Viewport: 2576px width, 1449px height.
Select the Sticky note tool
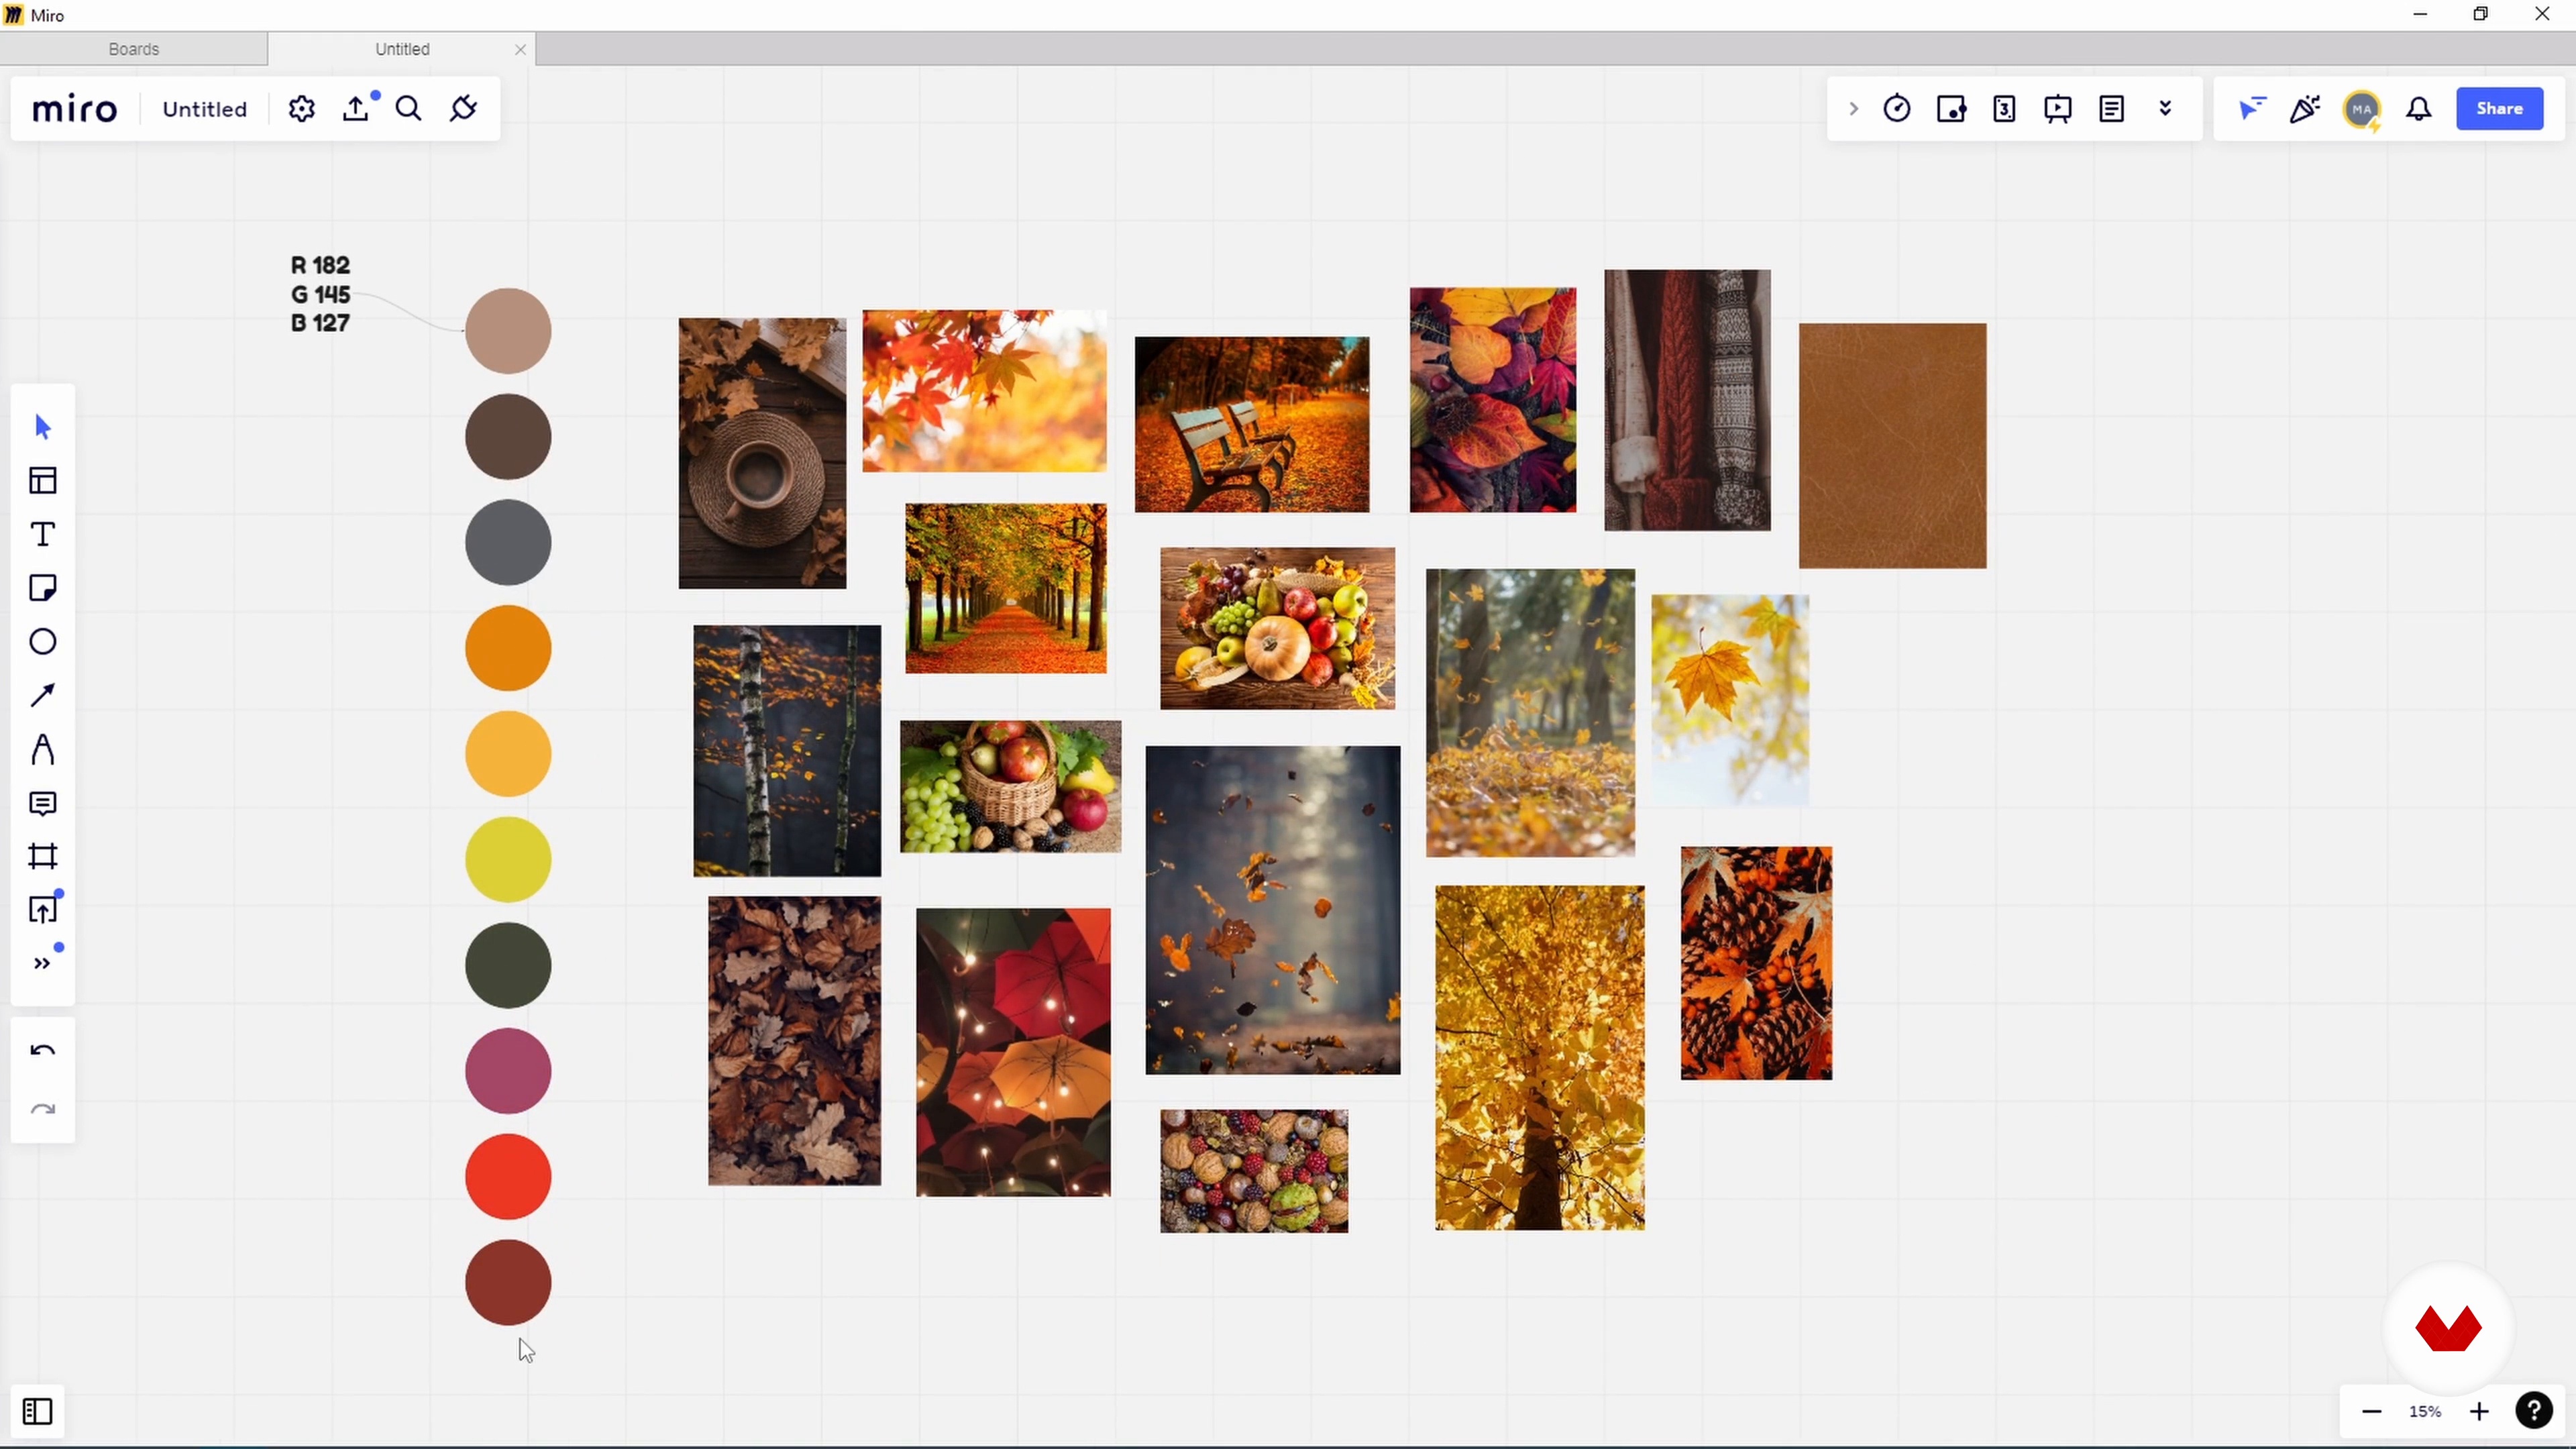point(42,588)
